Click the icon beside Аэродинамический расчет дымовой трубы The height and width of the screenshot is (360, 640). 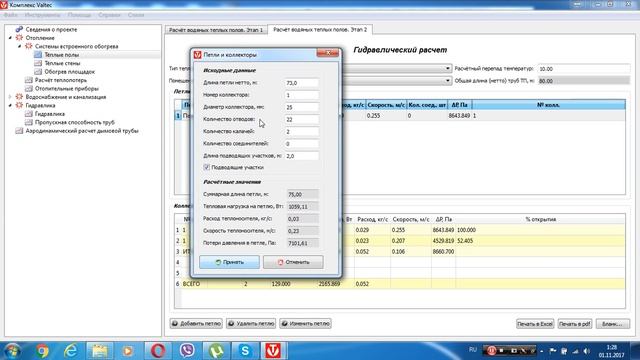pos(19,131)
